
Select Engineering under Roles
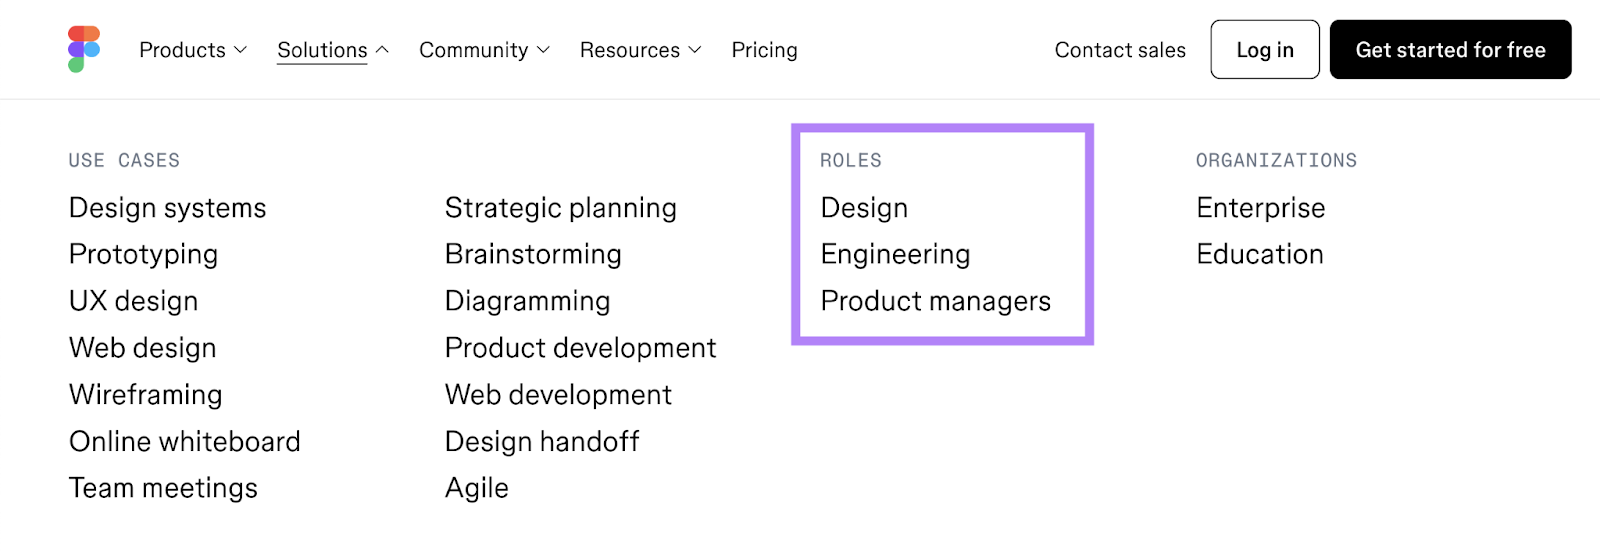pos(895,254)
